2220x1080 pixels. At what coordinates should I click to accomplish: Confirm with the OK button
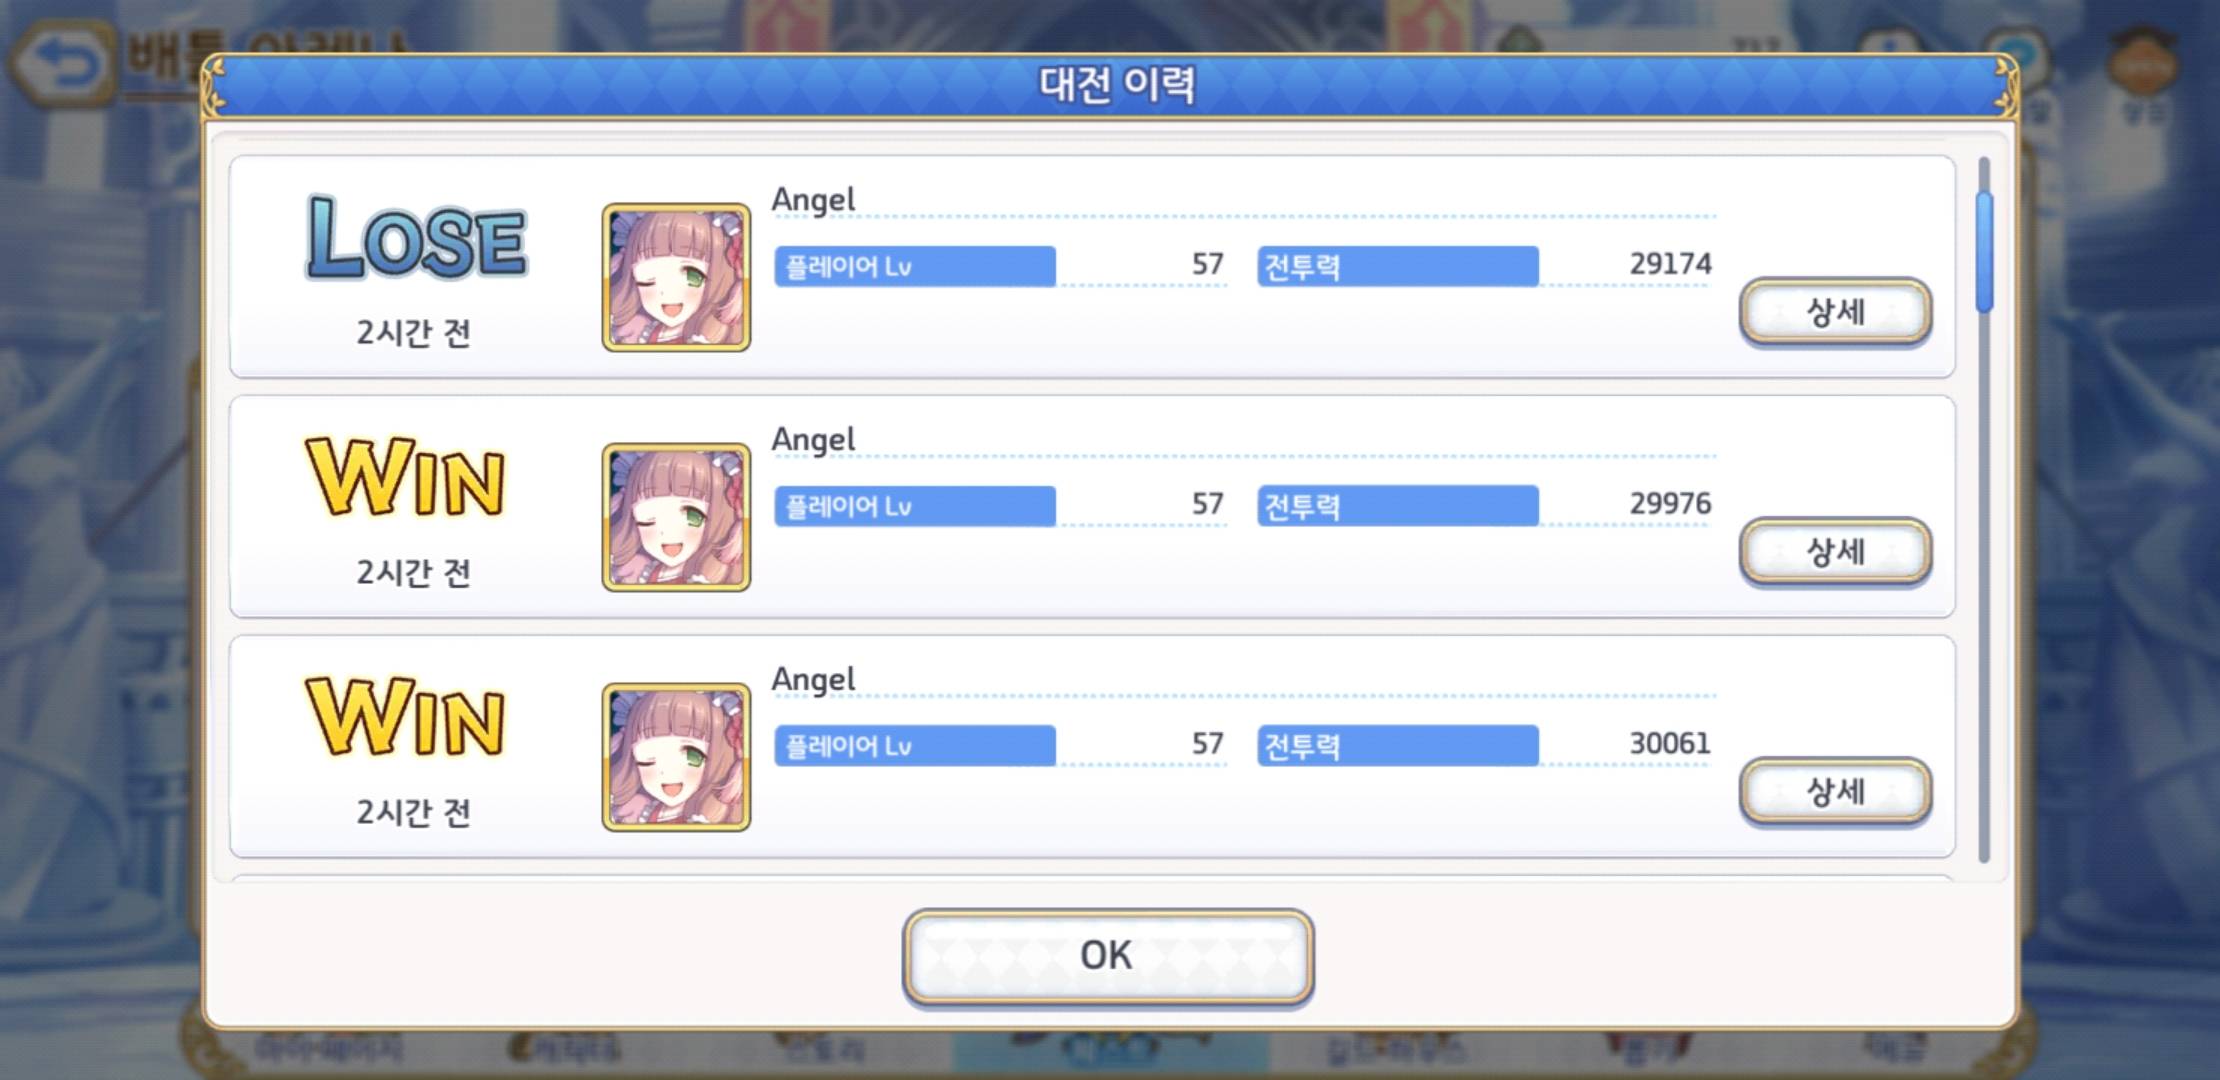pyautogui.click(x=1107, y=956)
